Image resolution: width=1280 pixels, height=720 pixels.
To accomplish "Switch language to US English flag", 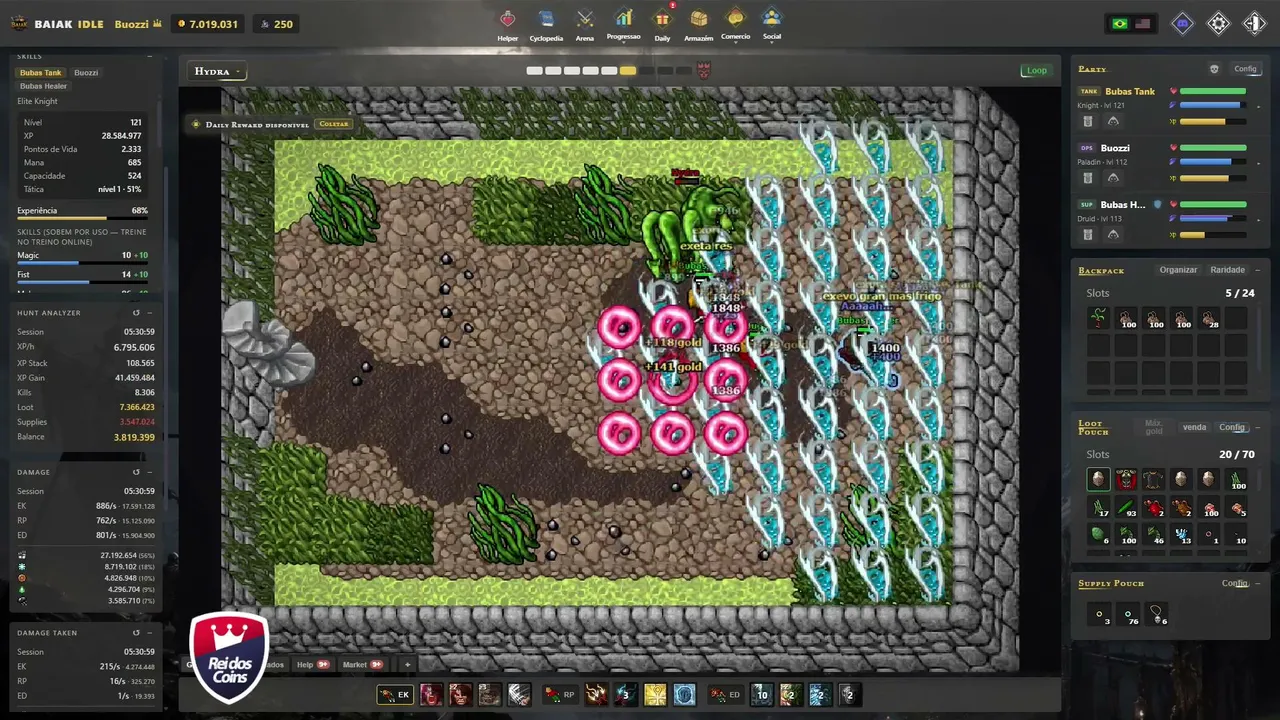I will pyautogui.click(x=1142, y=24).
